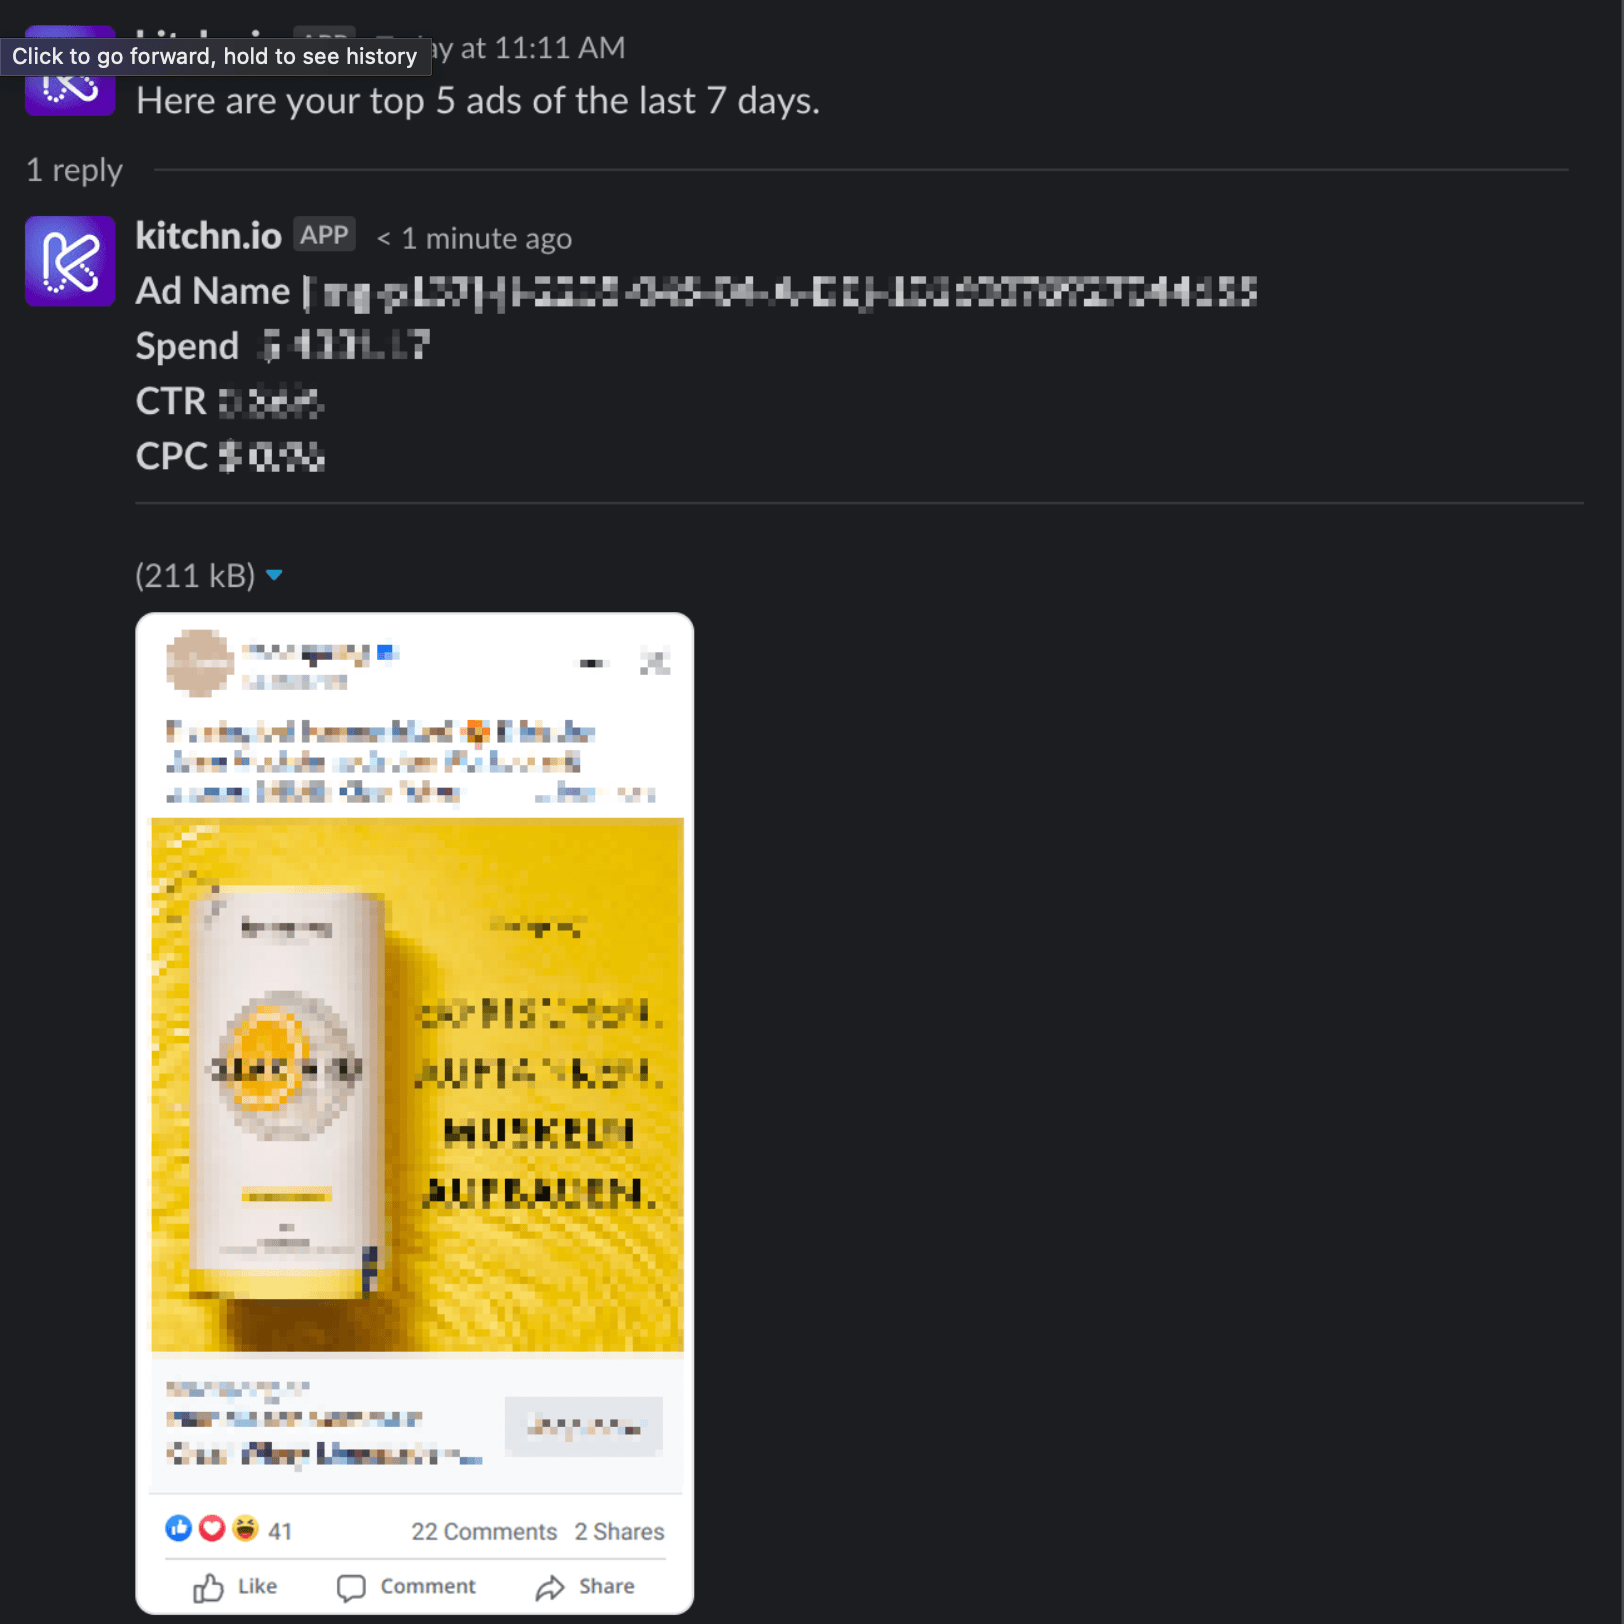Click the ad's call-to-action button
Viewport: 1624px width, 1624px height.
(x=584, y=1426)
